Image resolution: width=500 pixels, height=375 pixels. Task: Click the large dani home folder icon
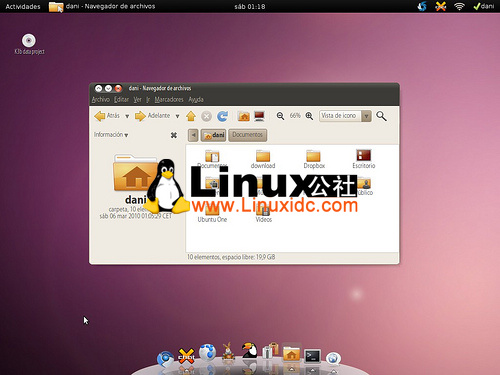135,172
